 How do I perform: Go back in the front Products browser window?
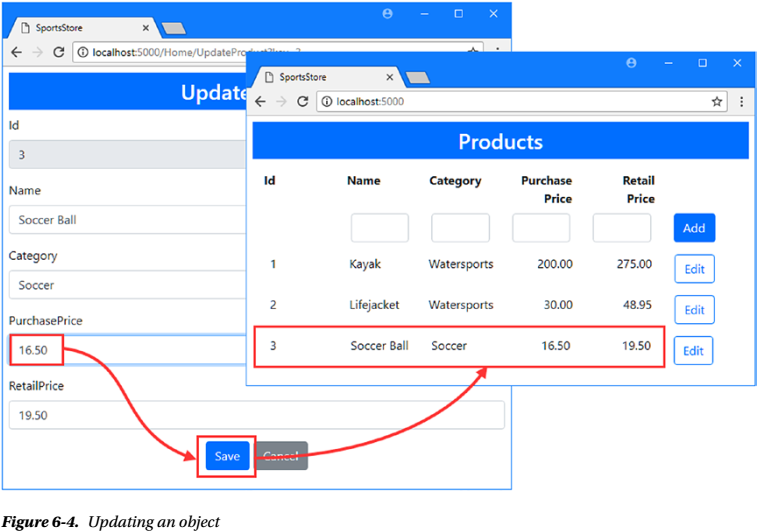coord(260,102)
